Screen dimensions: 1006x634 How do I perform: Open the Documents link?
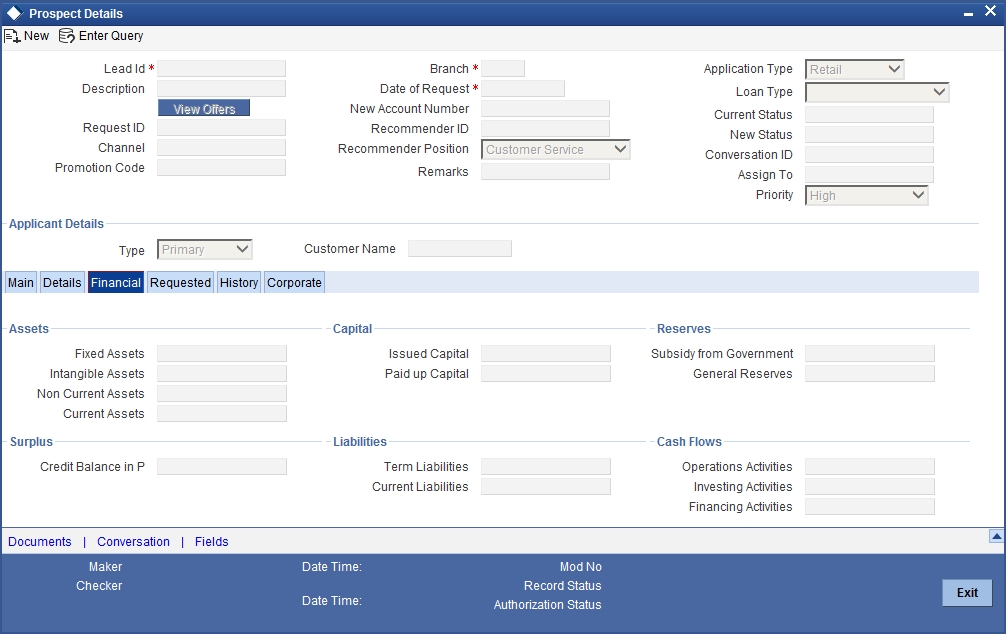(40, 542)
